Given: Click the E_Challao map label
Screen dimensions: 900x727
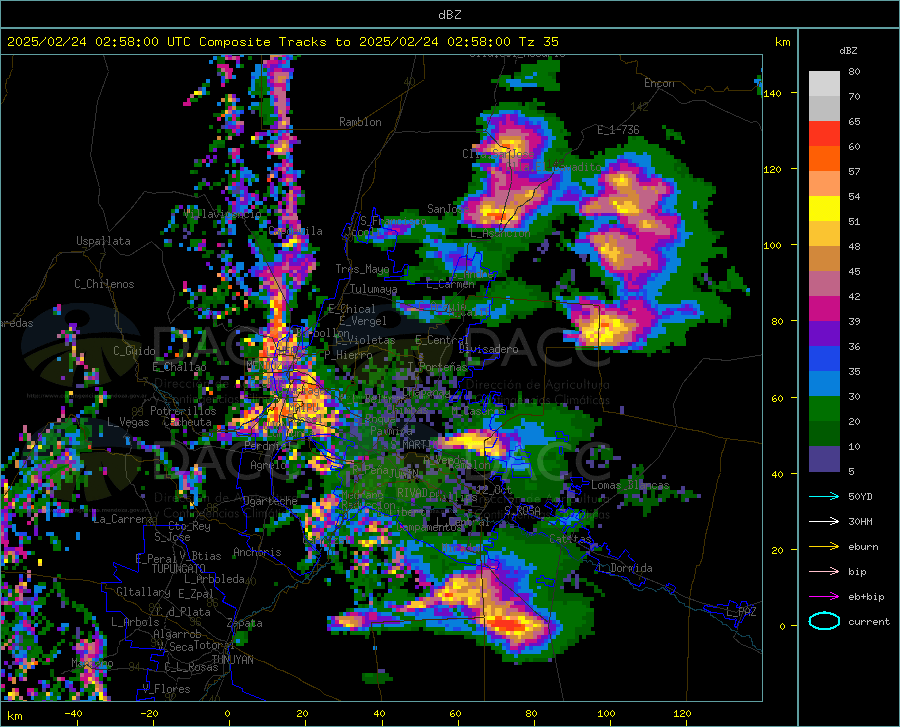Looking at the screenshot, I should 179,367.
